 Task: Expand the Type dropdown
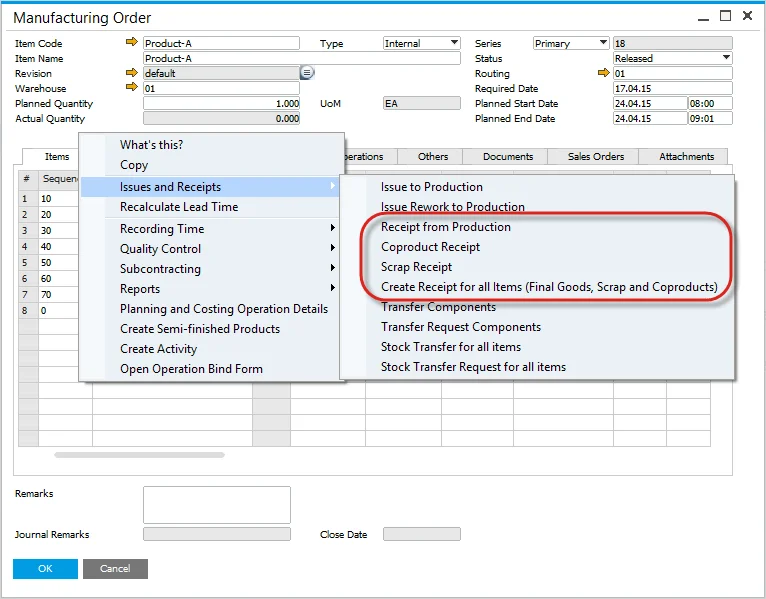coord(454,43)
